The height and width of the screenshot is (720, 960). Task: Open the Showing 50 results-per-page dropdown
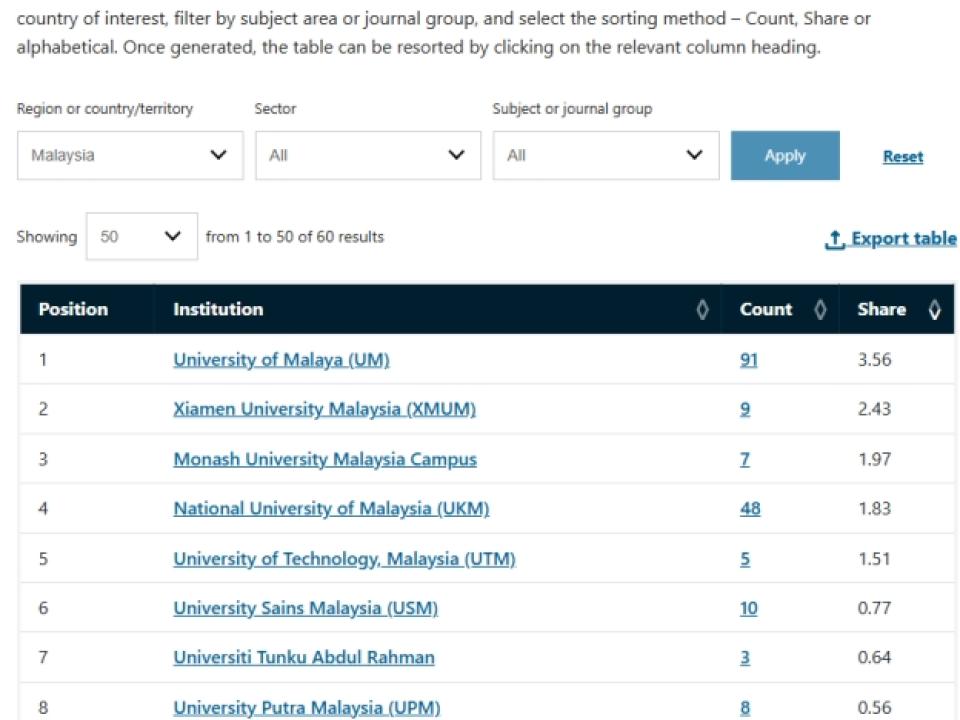pos(141,236)
